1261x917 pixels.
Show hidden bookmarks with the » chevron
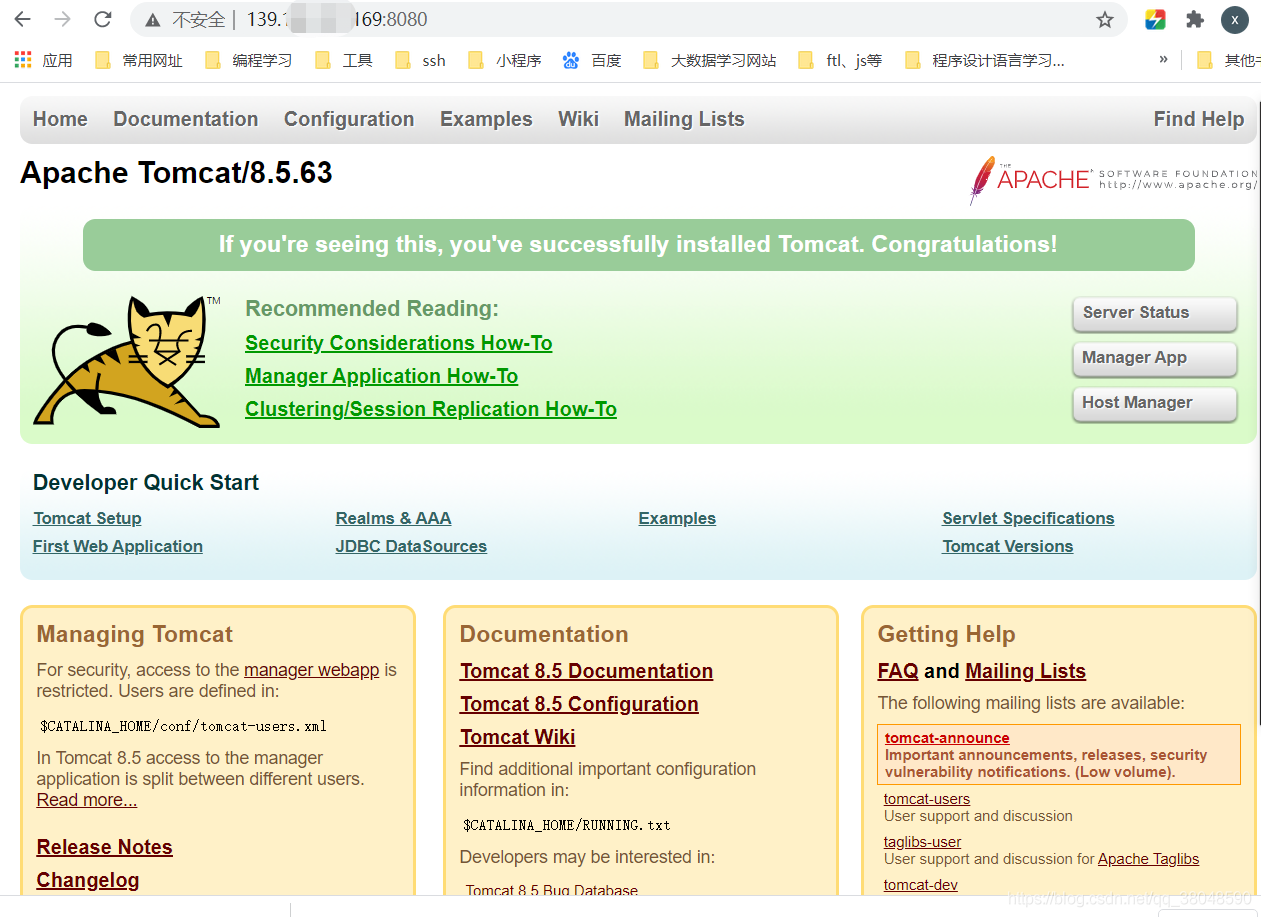1163,60
